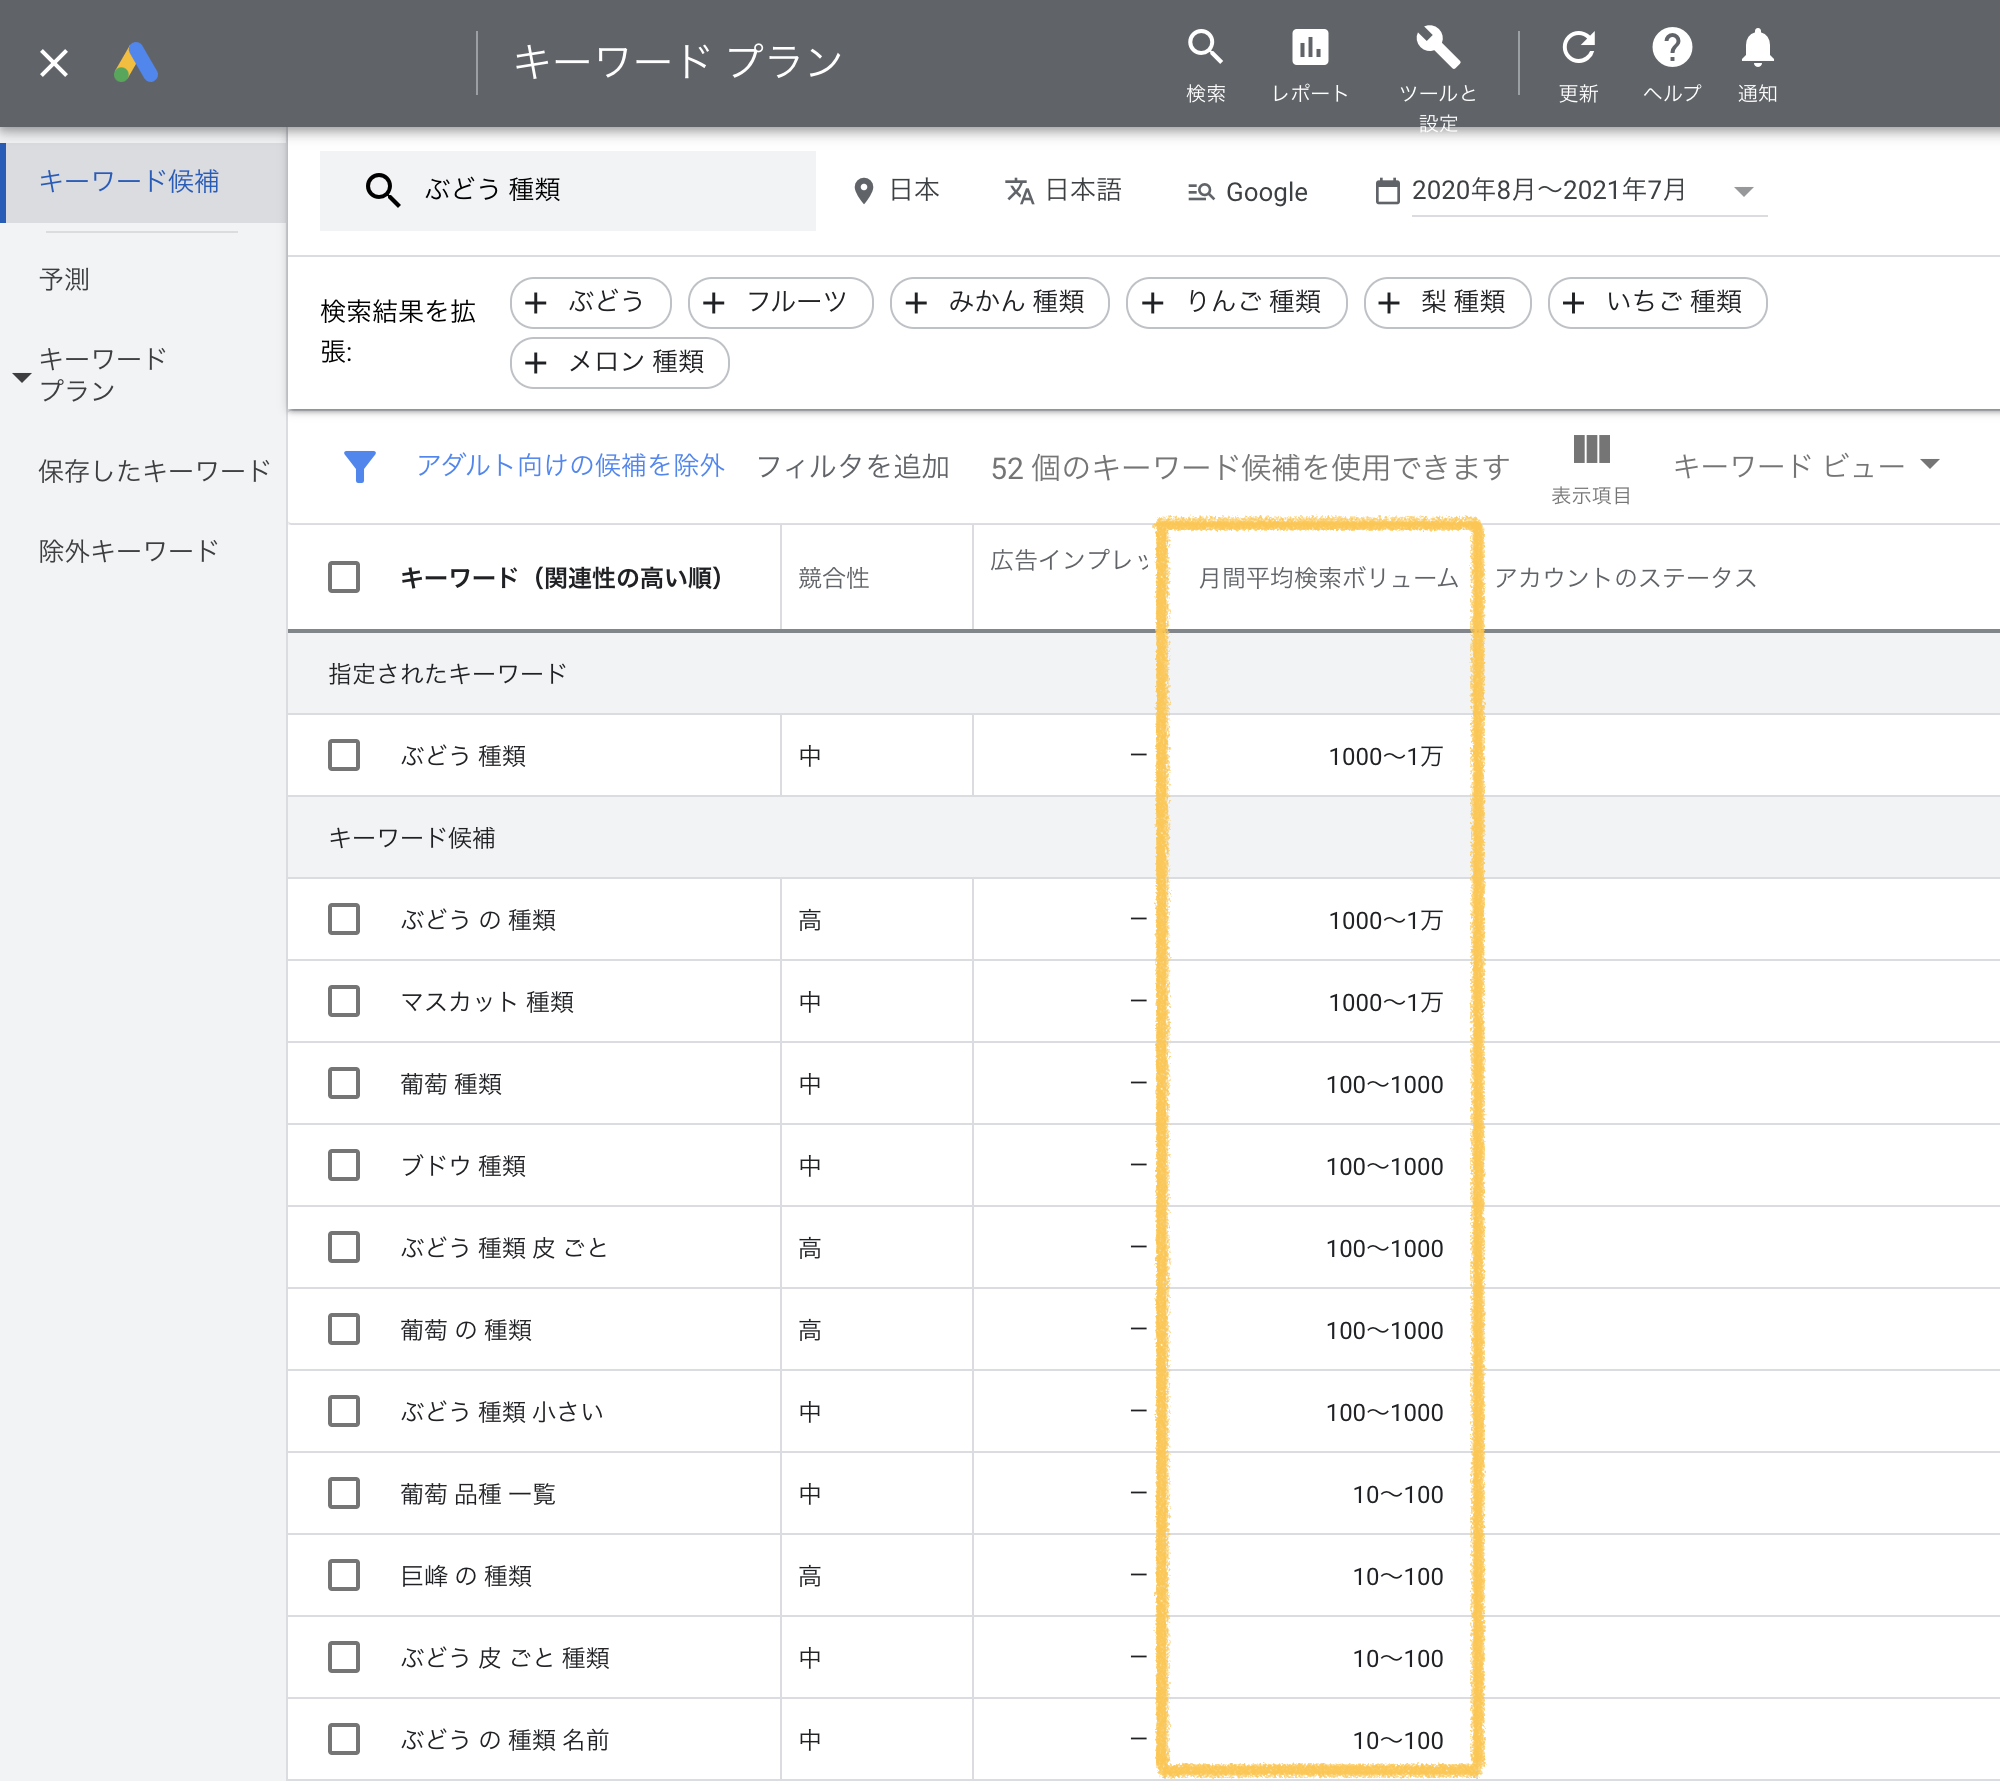Click the magnifier icon in keyword search box

tap(382, 190)
